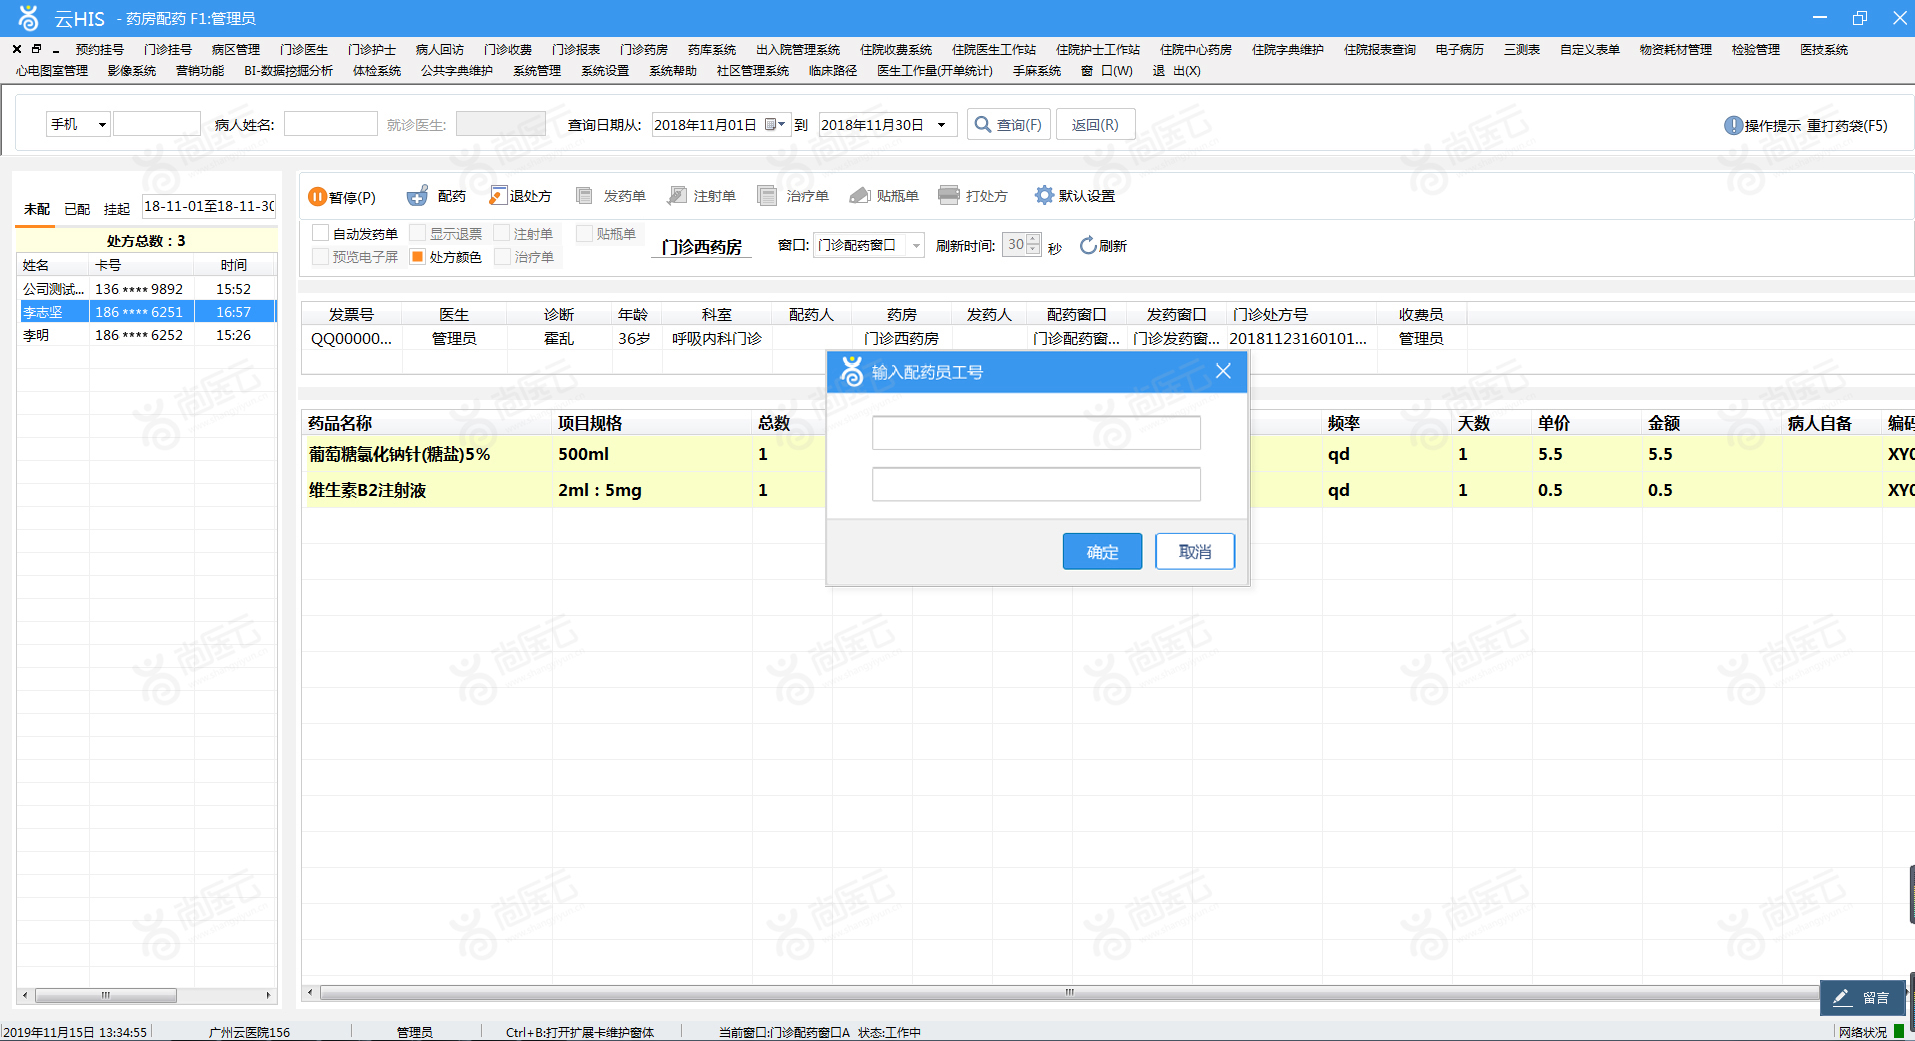Select drug row 葡萄糖氯化钠针(糖盐)5%
The image size is (1915, 1041).
pos(1108,454)
